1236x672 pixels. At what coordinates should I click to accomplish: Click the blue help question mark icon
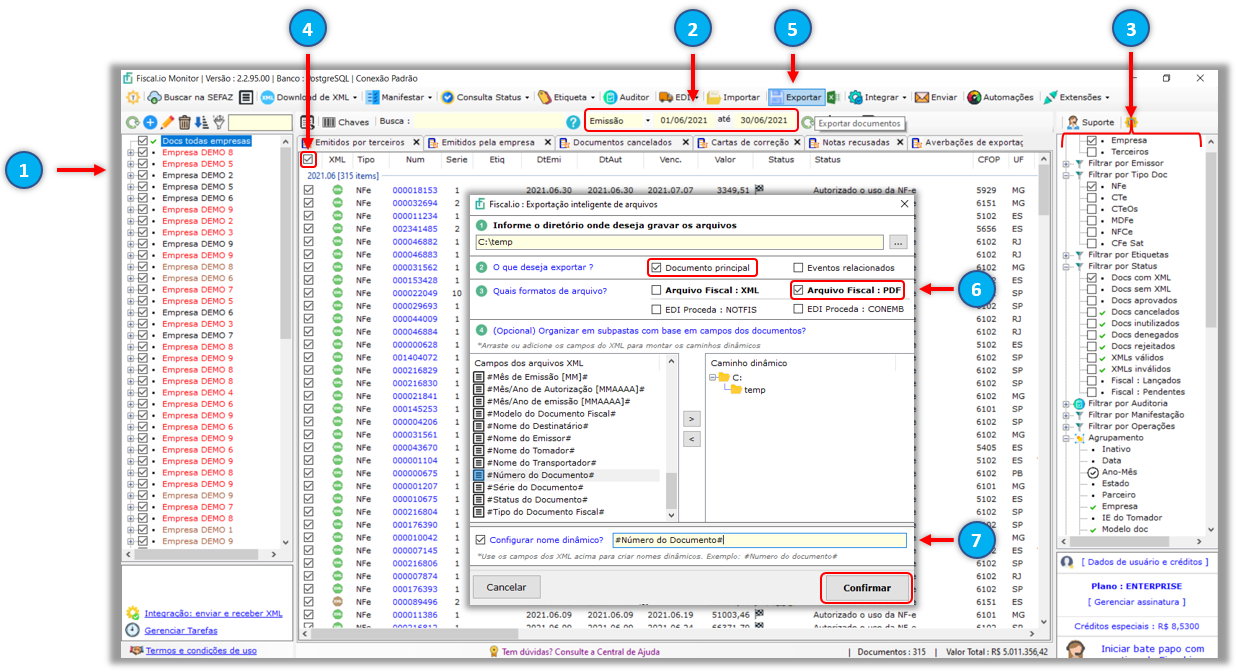pyautogui.click(x=573, y=122)
